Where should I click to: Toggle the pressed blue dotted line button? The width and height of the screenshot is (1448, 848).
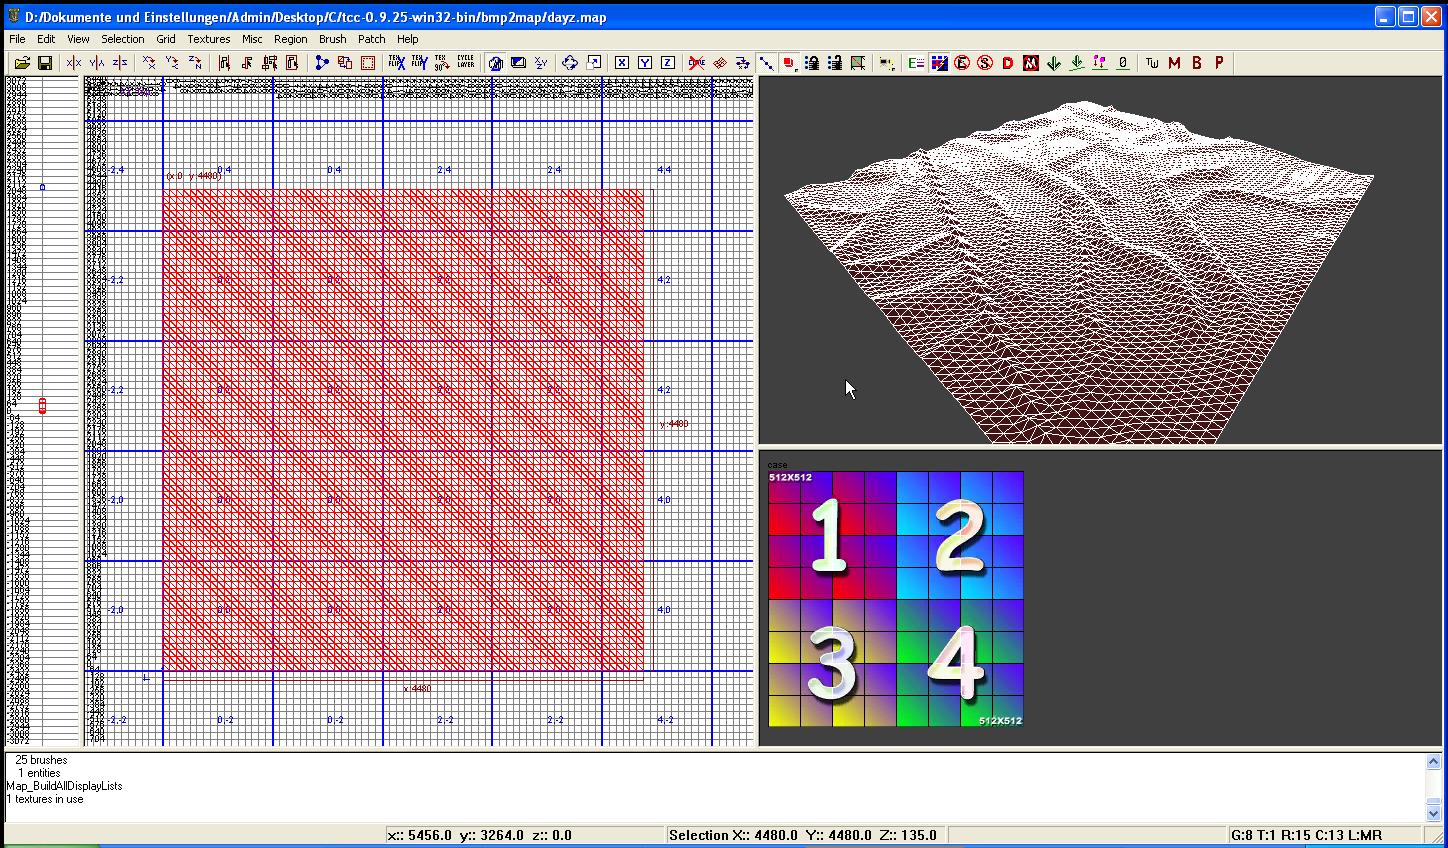(766, 63)
